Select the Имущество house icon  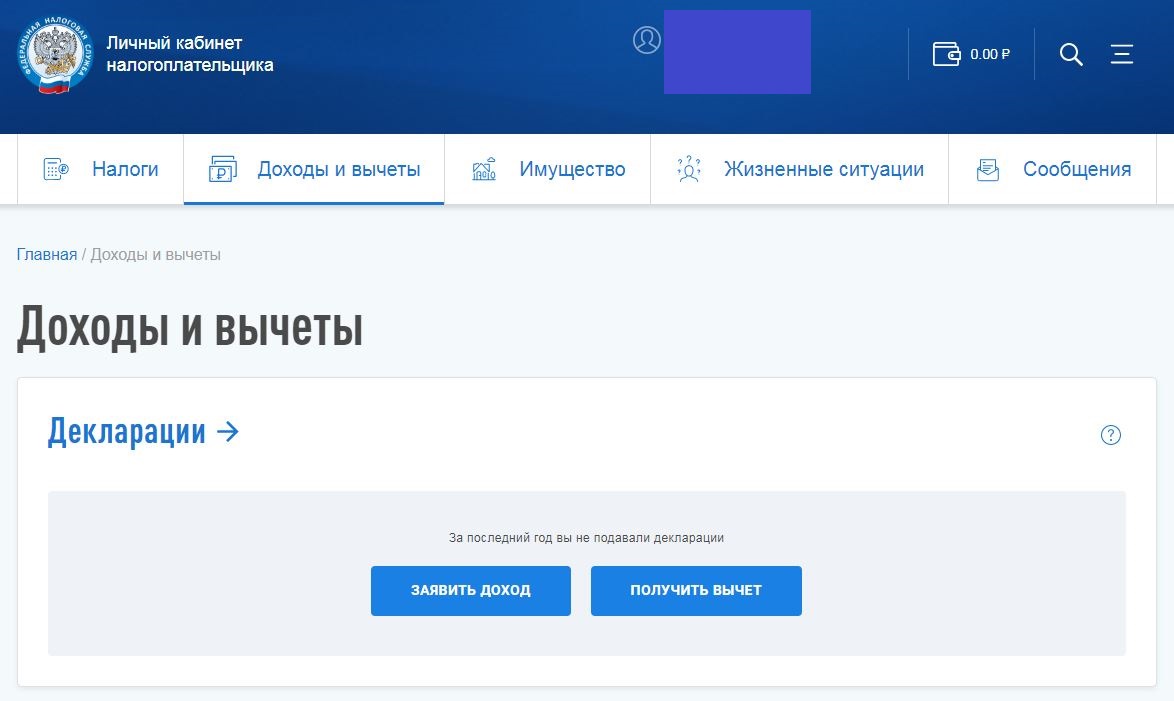(484, 168)
